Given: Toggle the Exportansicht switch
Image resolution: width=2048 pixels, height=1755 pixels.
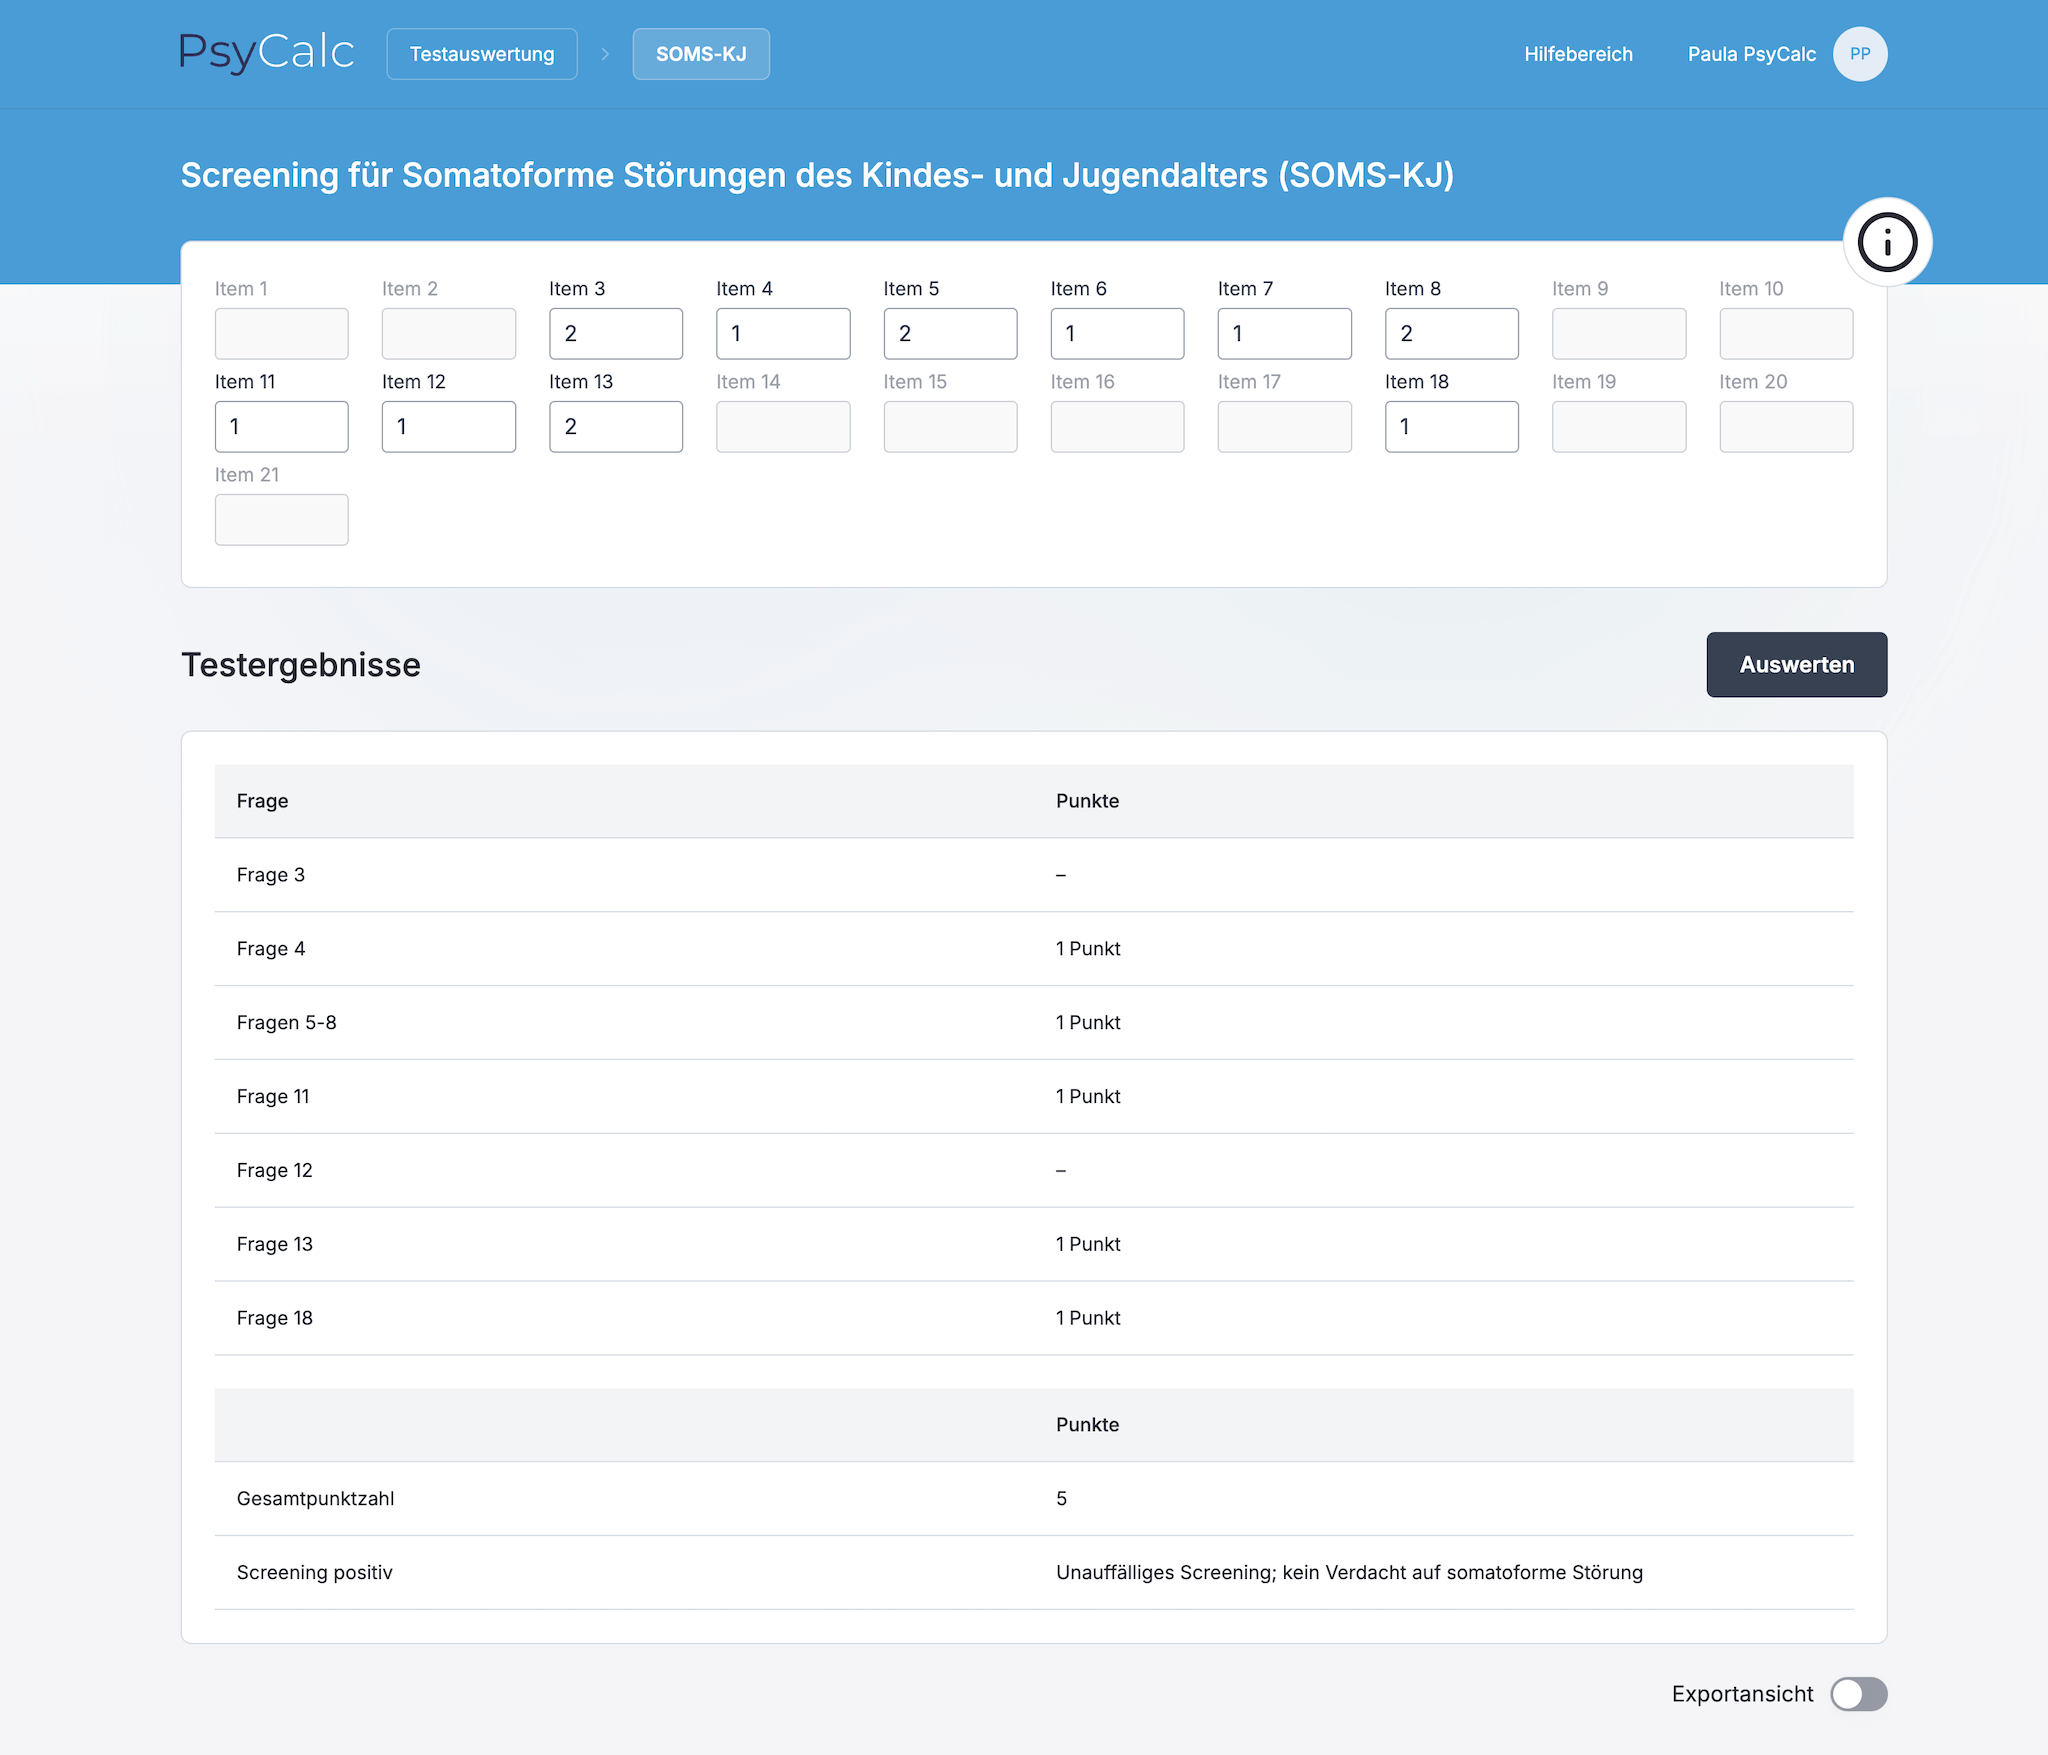Looking at the screenshot, I should (x=1858, y=1693).
